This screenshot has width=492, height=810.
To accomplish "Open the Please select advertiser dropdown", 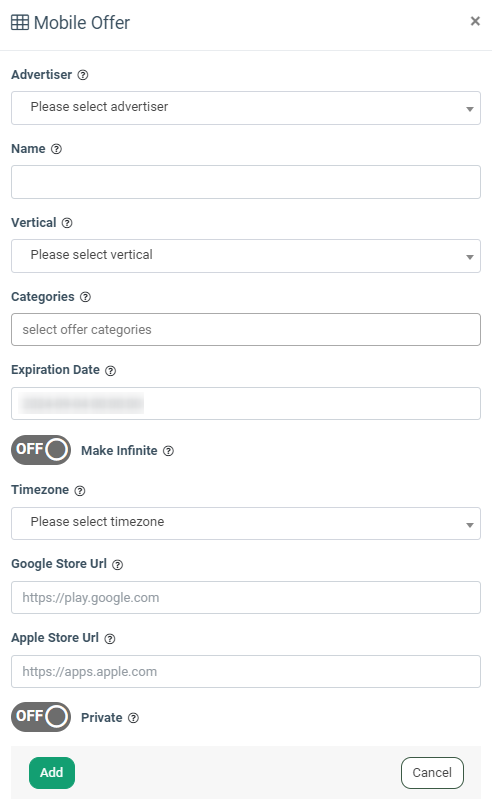I will (x=246, y=108).
